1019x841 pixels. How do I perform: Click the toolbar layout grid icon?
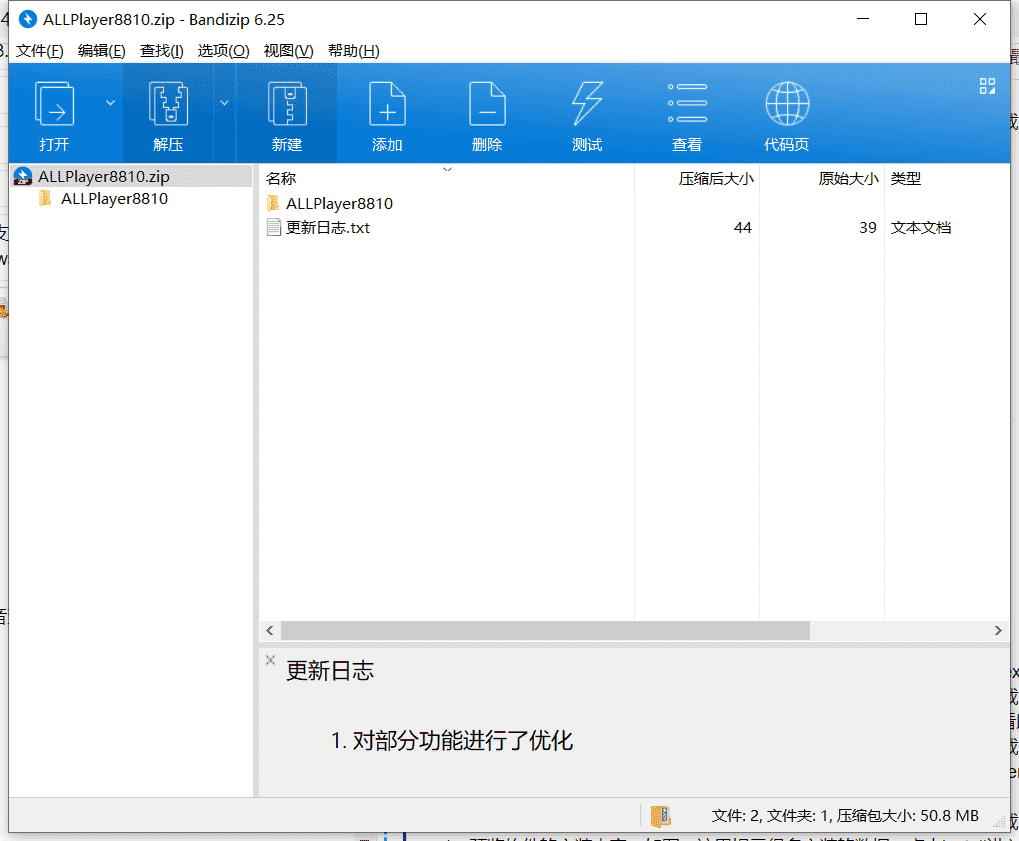[x=987, y=86]
